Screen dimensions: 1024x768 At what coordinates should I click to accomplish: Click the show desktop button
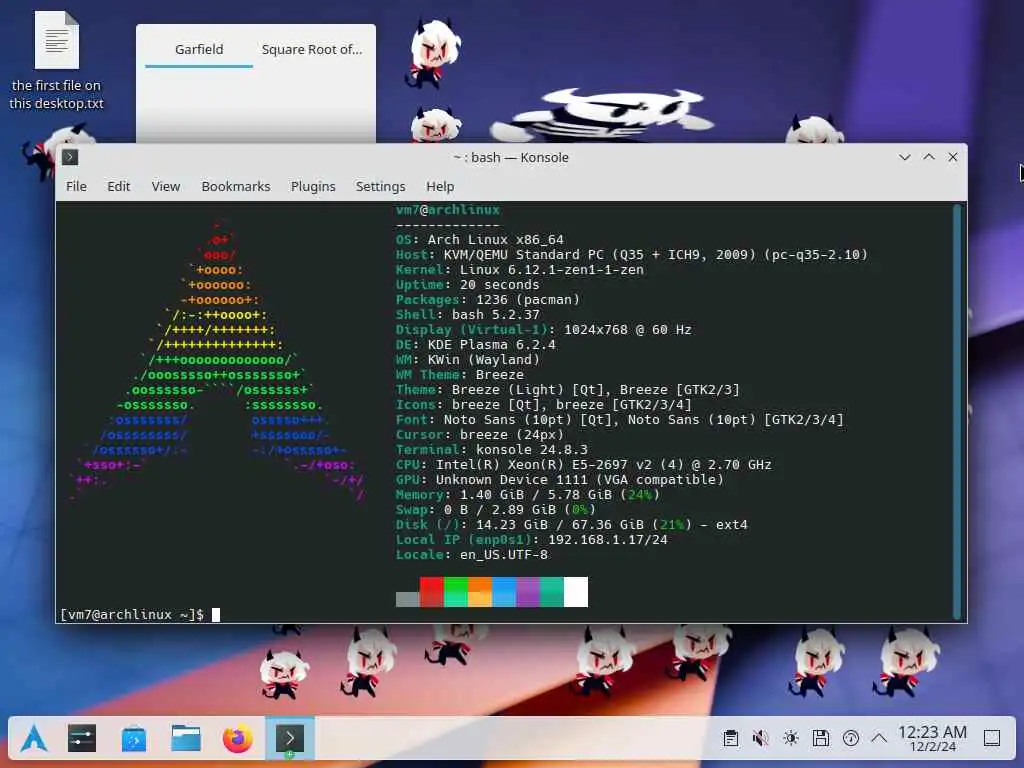992,739
